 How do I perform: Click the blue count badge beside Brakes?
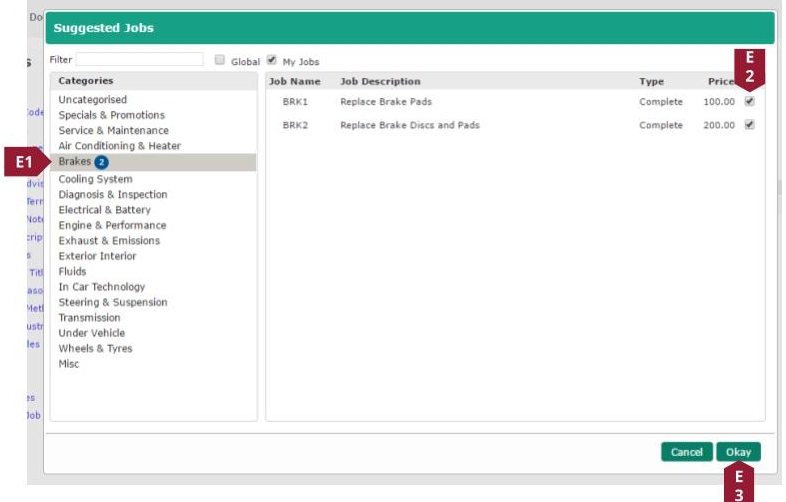pyautogui.click(x=101, y=162)
